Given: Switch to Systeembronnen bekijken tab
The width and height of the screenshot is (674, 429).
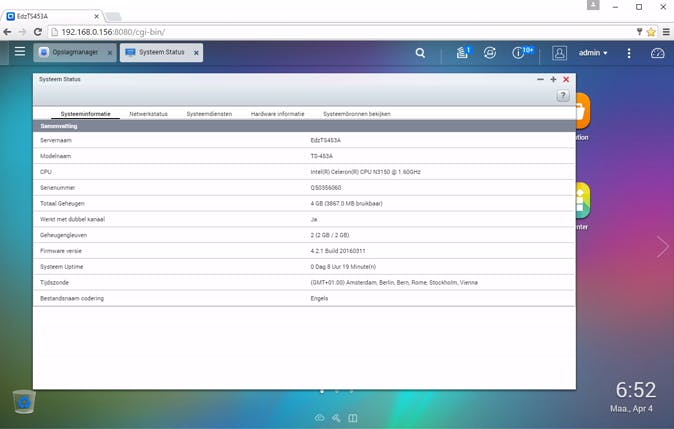Looking at the screenshot, I should (x=357, y=114).
